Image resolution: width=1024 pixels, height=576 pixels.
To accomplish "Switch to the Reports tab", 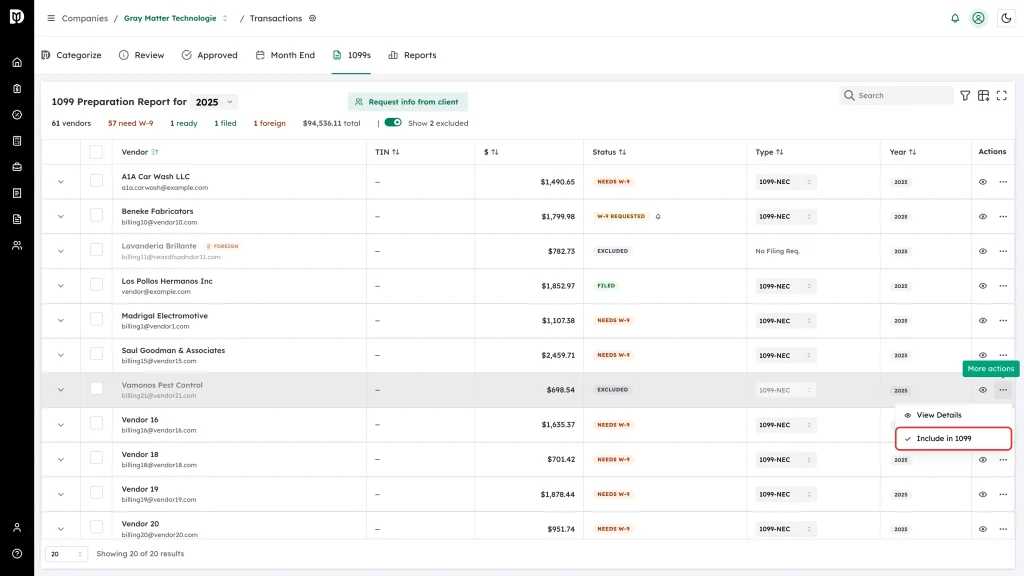I will [412, 55].
